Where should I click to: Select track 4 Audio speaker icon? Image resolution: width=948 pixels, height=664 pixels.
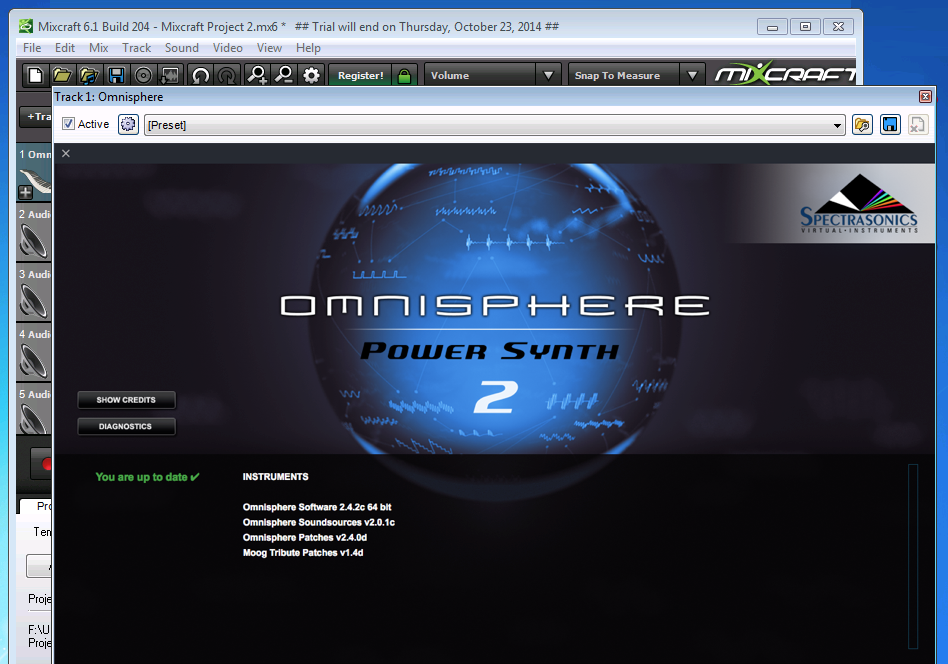coord(33,360)
